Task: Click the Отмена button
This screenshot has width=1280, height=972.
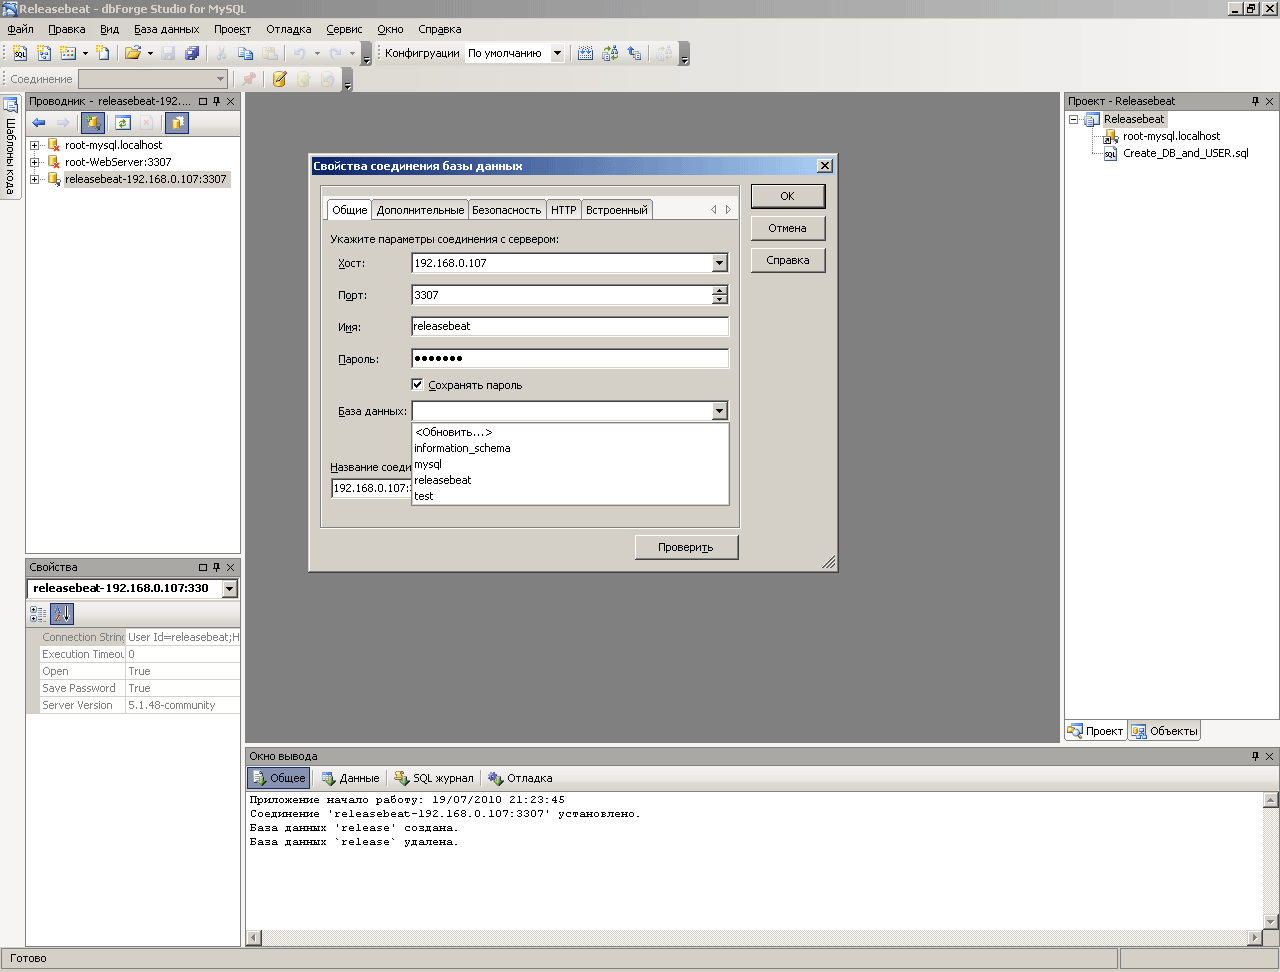Action: [788, 228]
